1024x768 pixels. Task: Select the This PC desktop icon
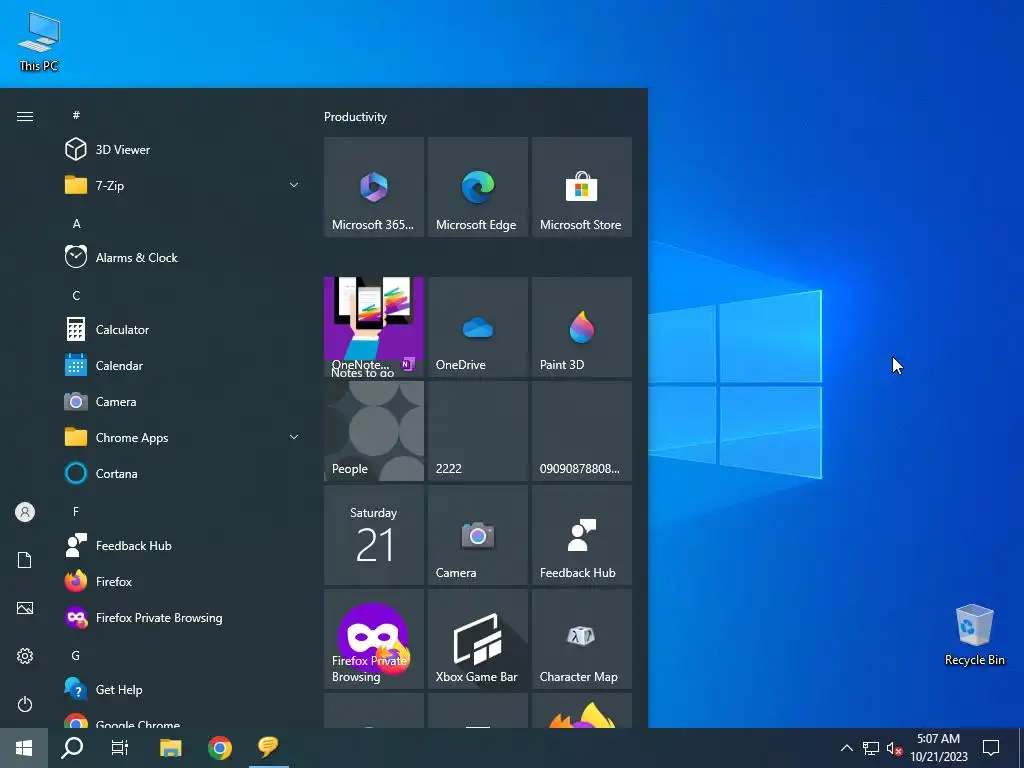39,42
